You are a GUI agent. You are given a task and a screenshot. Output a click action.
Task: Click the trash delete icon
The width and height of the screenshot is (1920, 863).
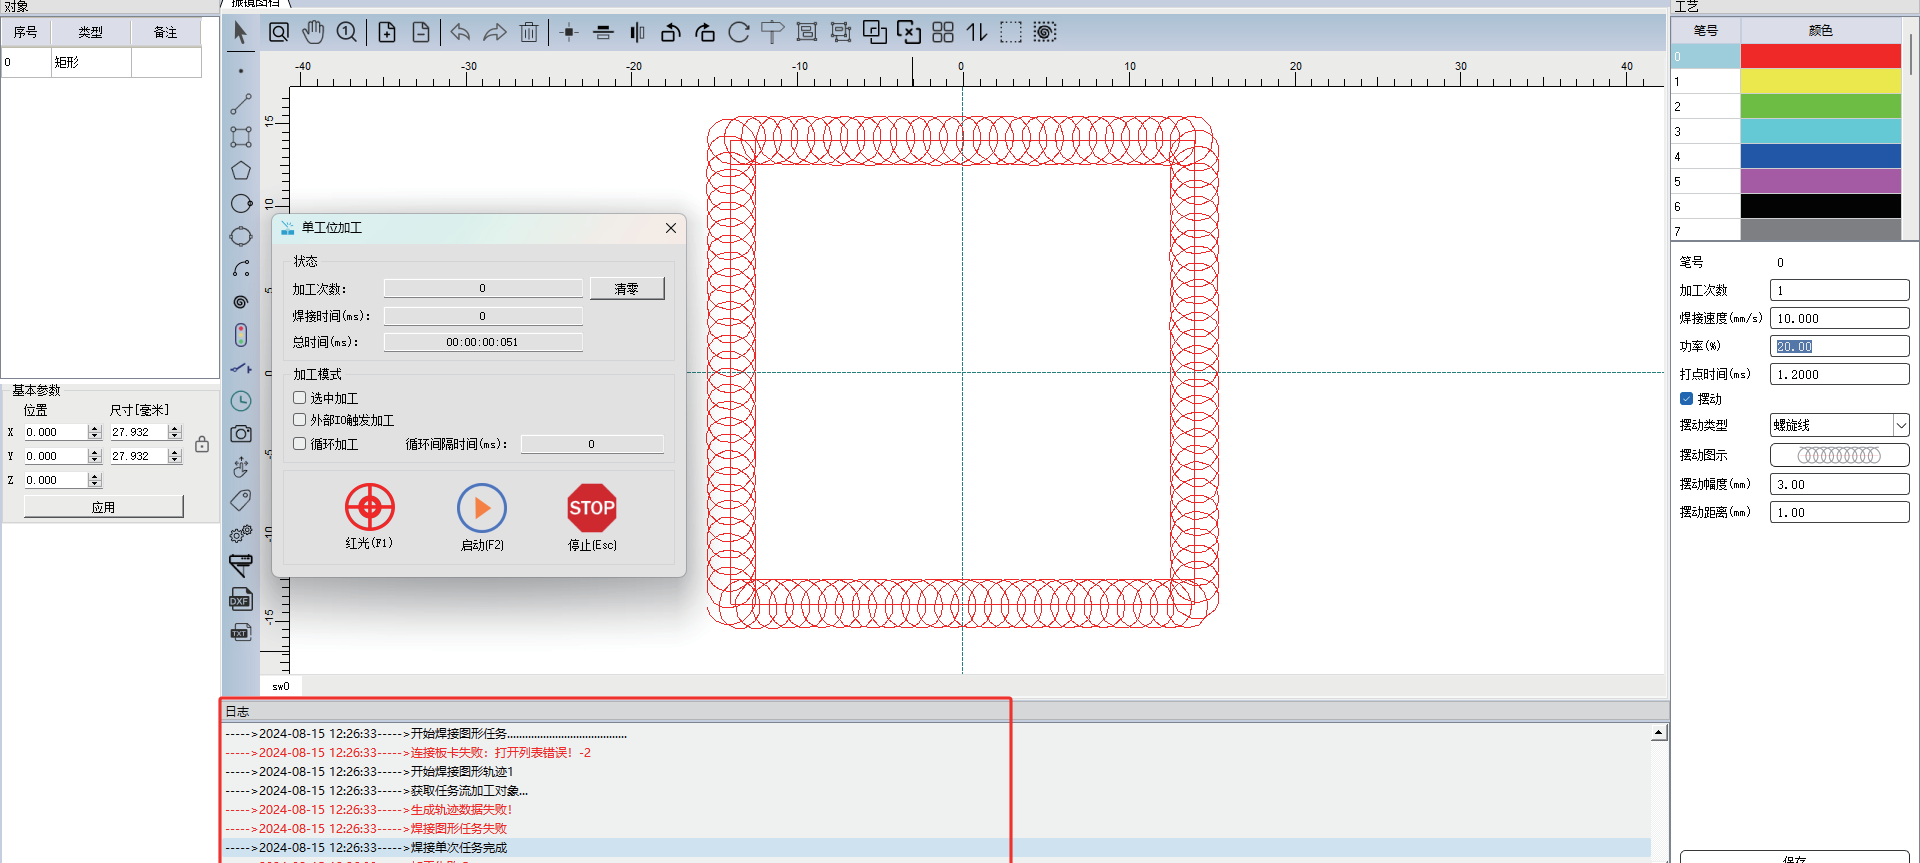[529, 33]
